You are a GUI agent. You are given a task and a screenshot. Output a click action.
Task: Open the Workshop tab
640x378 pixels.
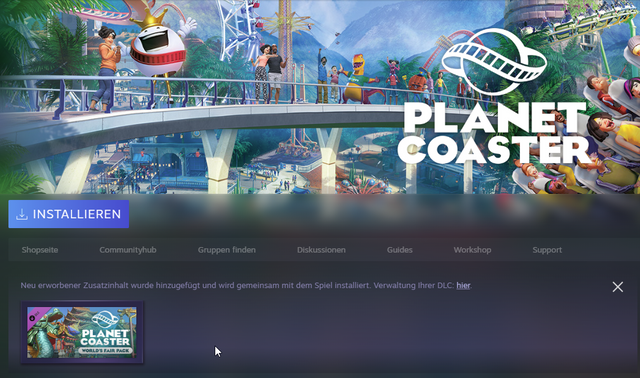click(x=472, y=250)
